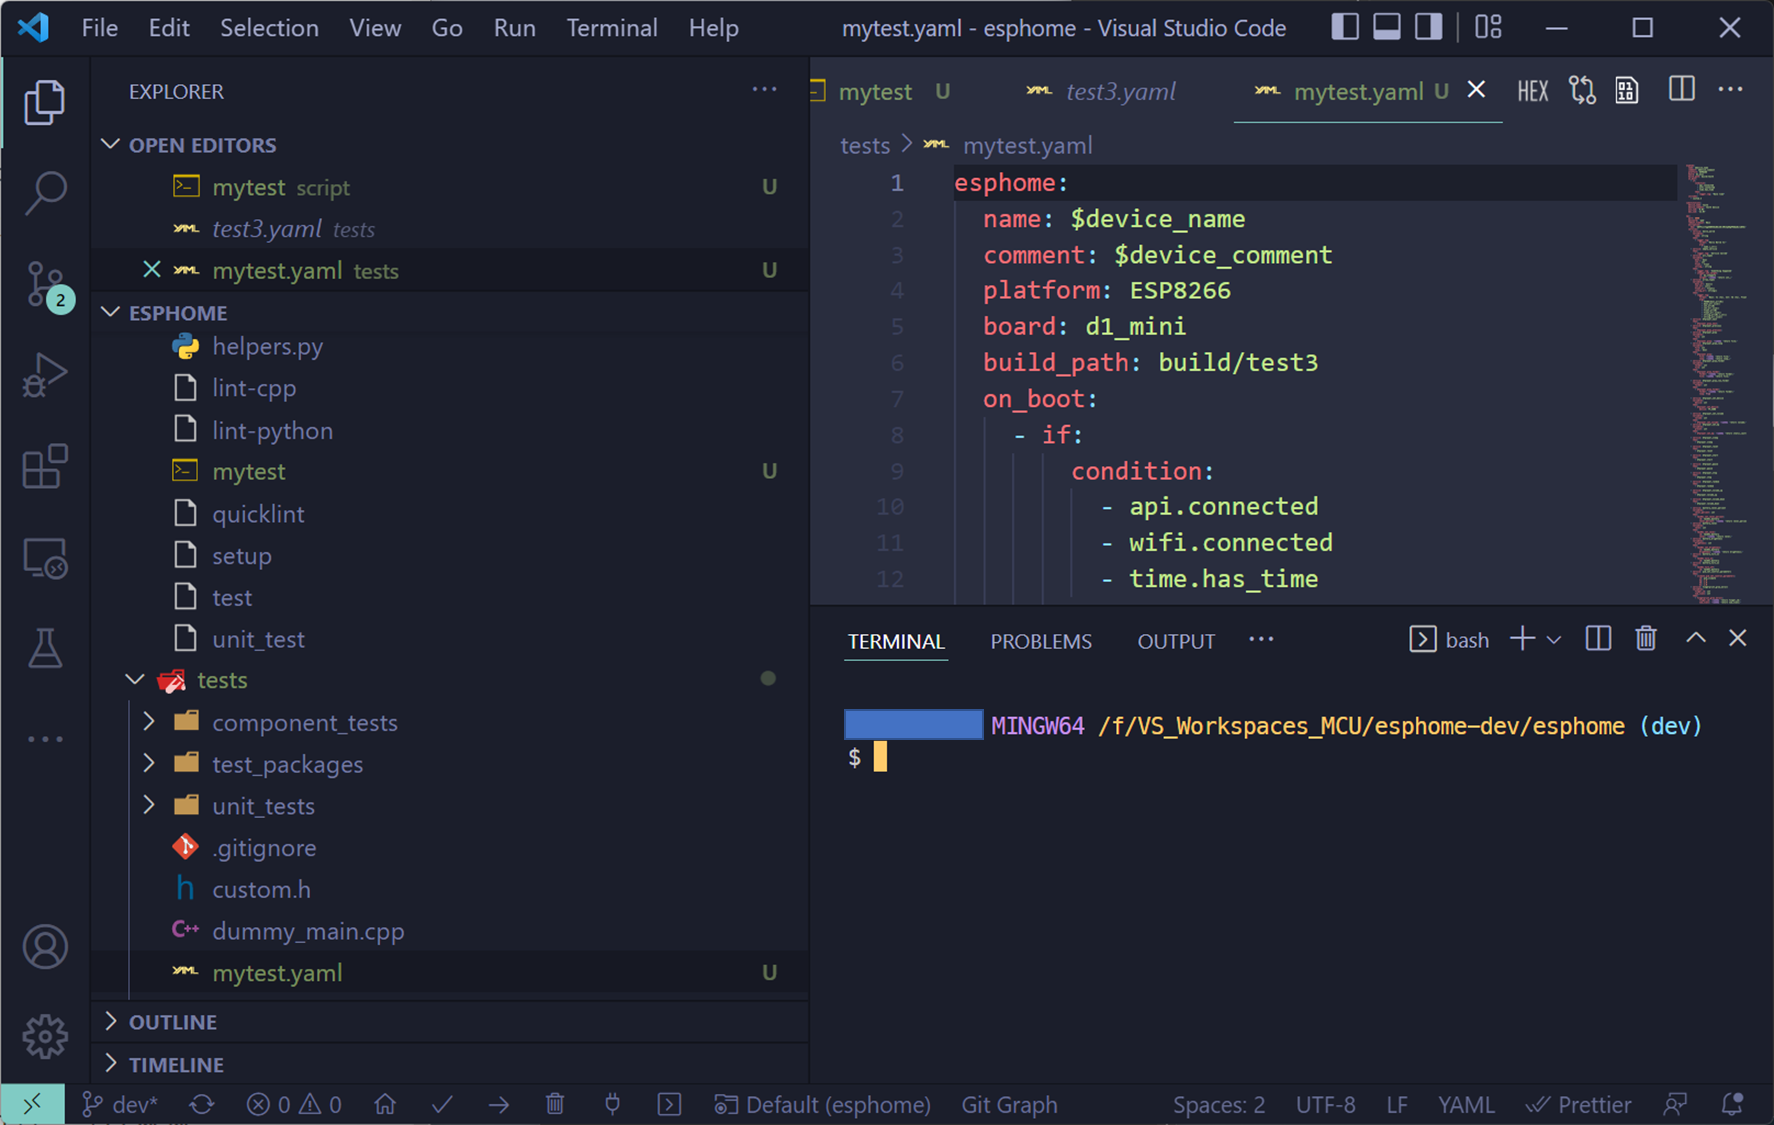Open dummy_main.cpp in the explorer
Image resolution: width=1774 pixels, height=1125 pixels.
click(x=308, y=931)
